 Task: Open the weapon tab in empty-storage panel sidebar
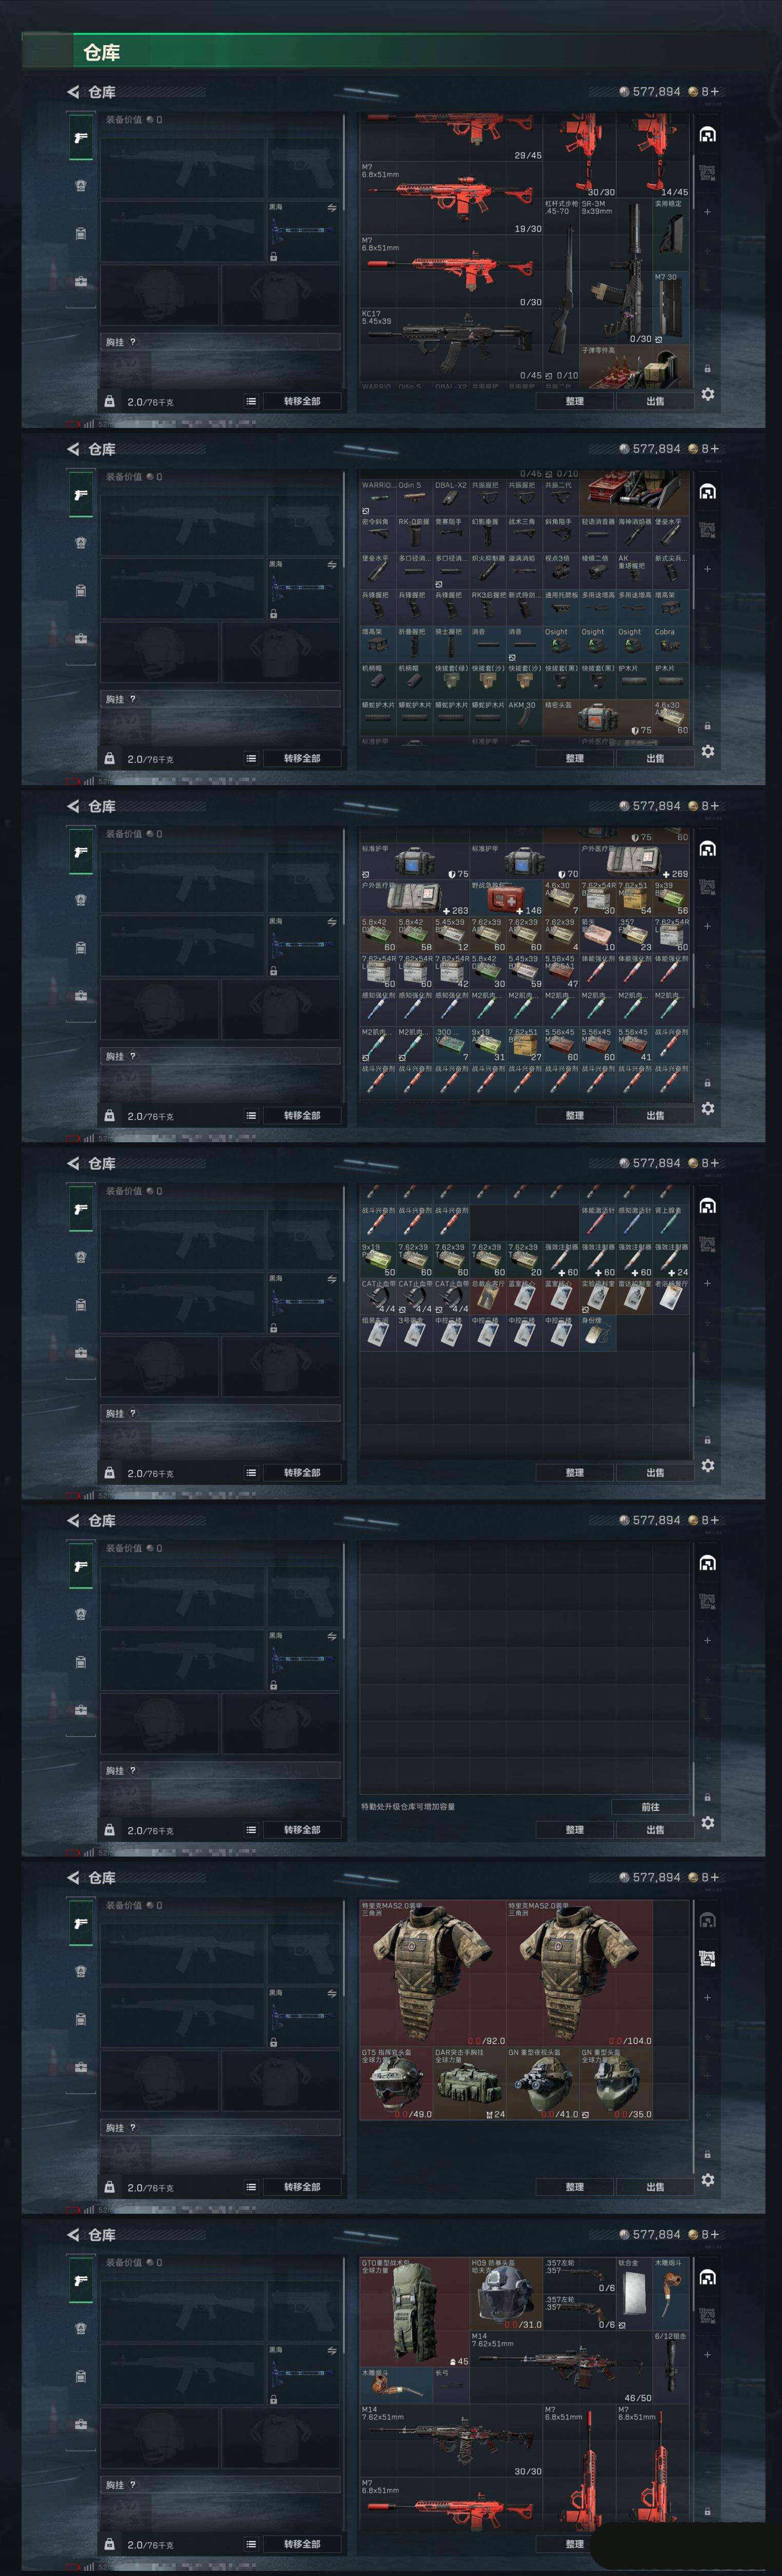[81, 1566]
